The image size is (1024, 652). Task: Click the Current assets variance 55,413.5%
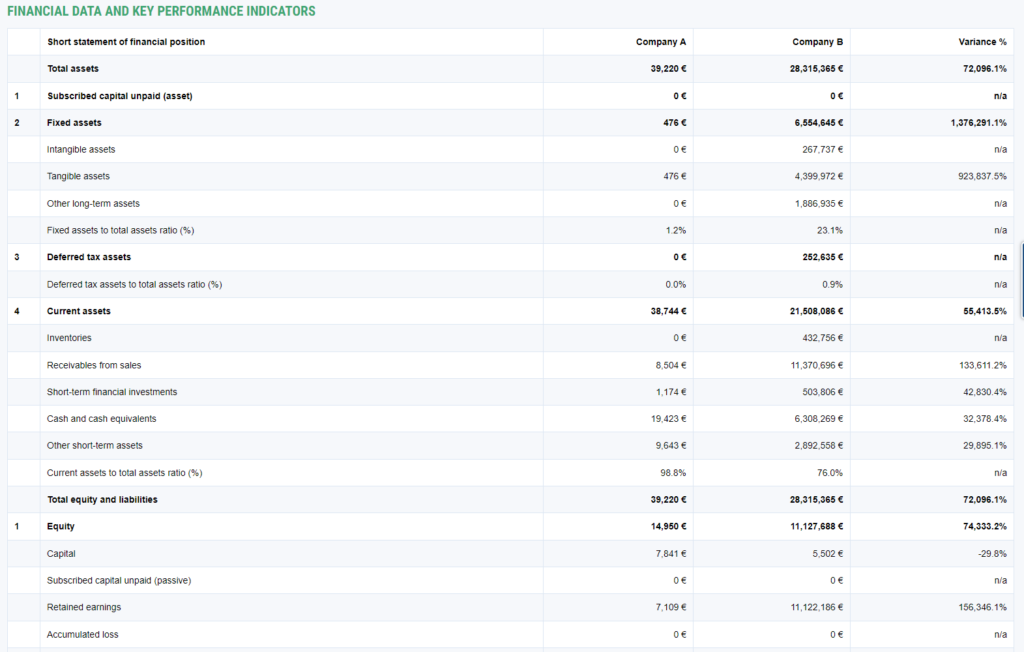coord(985,312)
